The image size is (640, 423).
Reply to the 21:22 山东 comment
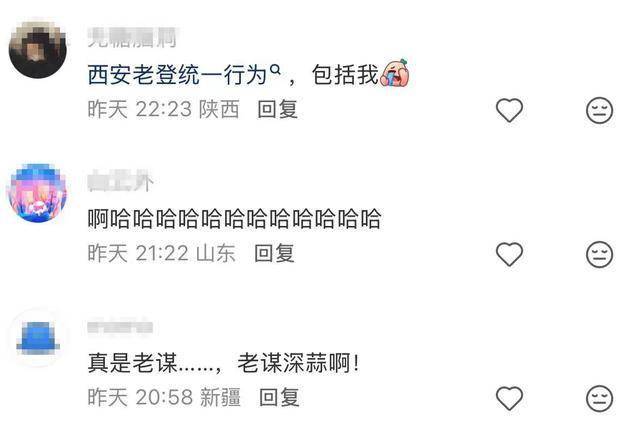[x=274, y=253]
